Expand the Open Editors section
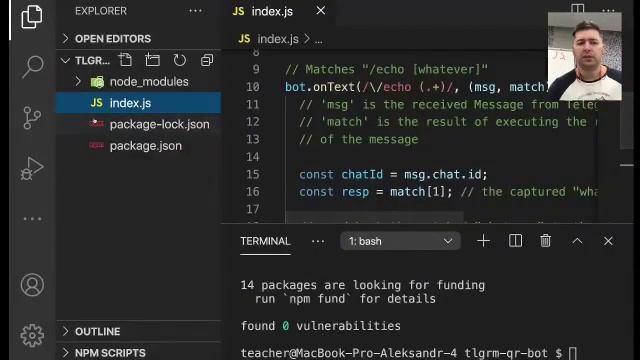 point(138,39)
